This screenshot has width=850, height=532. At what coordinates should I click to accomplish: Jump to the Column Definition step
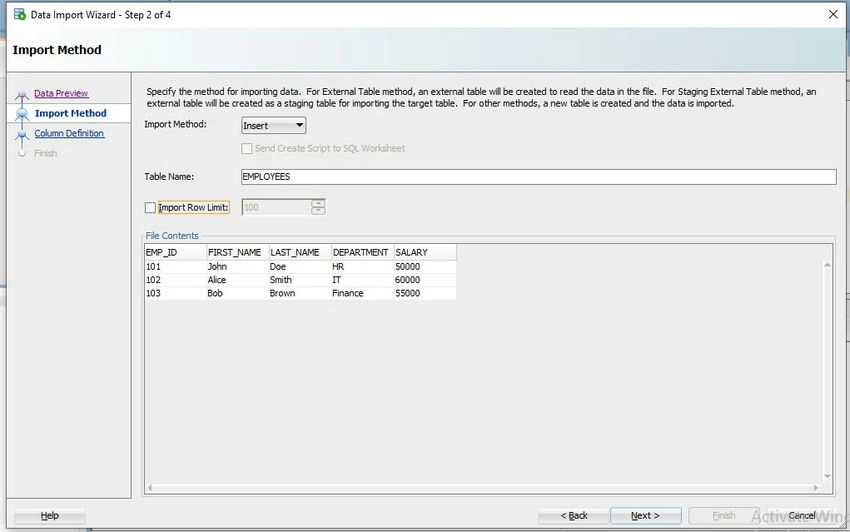coord(69,133)
